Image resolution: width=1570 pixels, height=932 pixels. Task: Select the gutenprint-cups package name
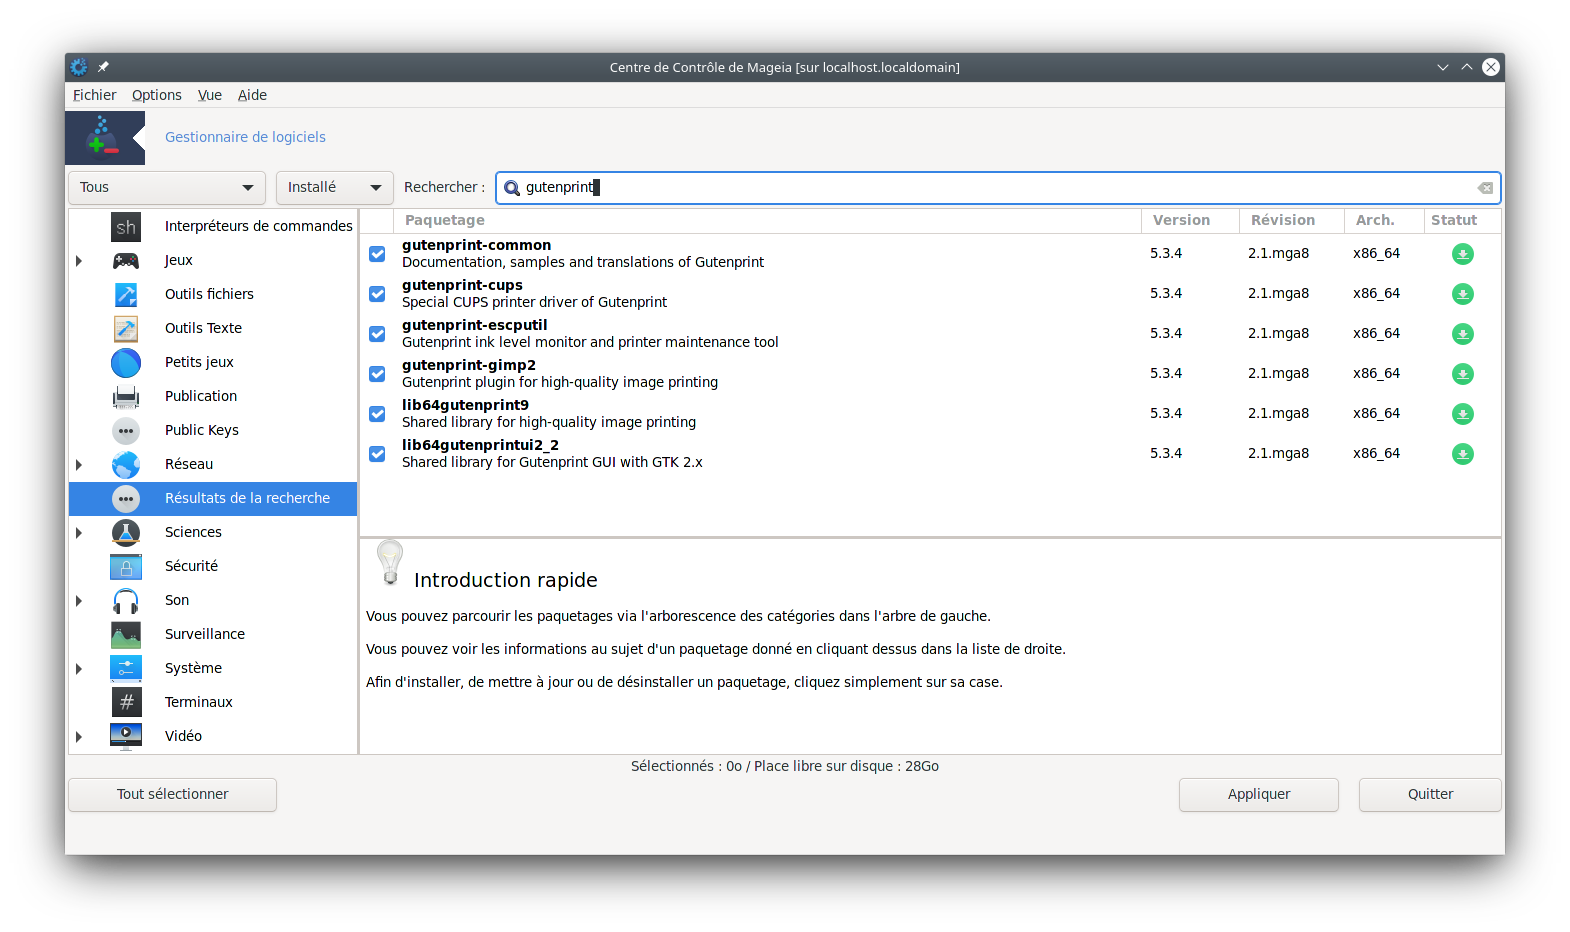(462, 285)
